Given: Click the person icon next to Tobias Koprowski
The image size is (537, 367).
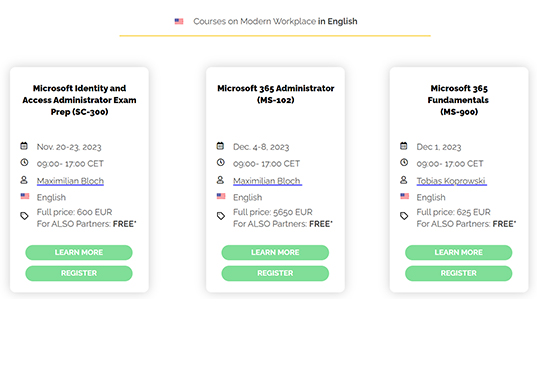Looking at the screenshot, I should coord(404,179).
